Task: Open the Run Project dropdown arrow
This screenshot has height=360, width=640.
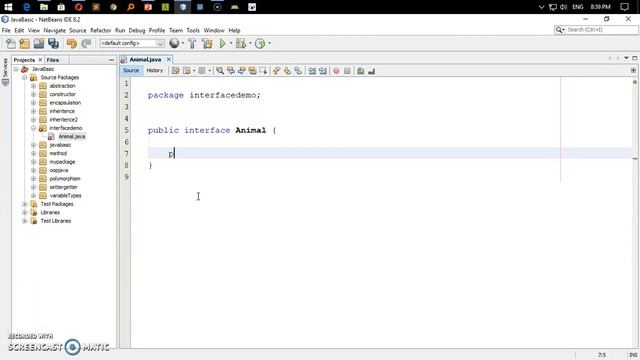Action: point(231,43)
